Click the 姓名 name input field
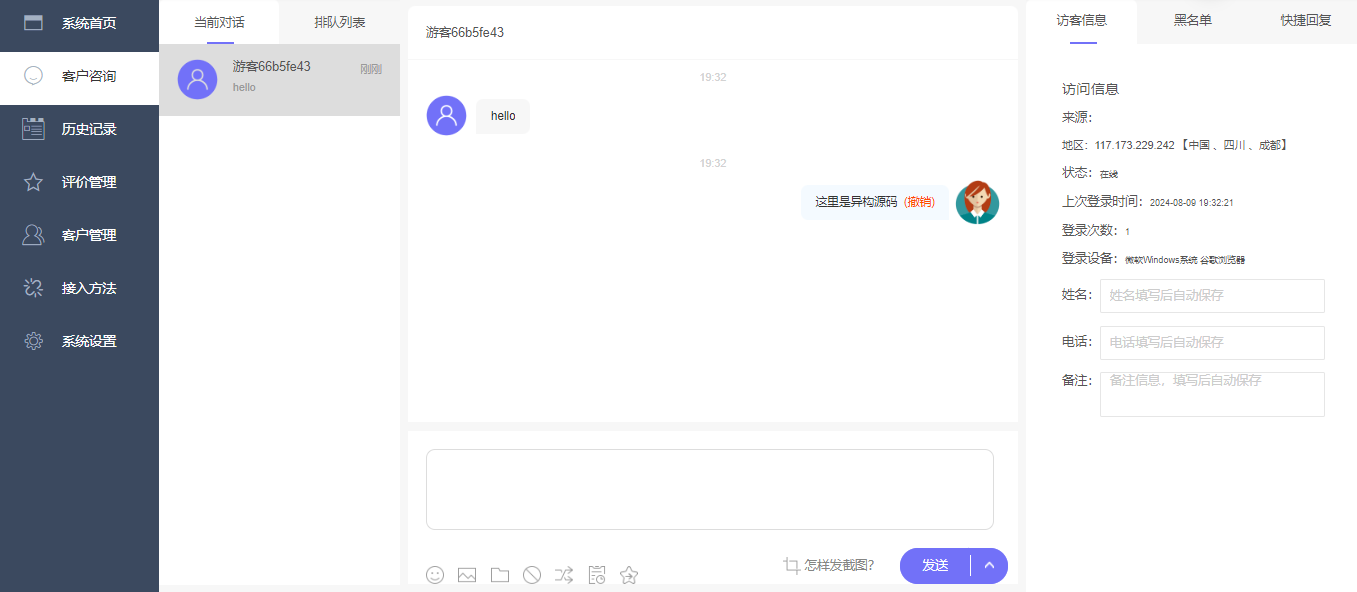1357x592 pixels. pos(1211,295)
